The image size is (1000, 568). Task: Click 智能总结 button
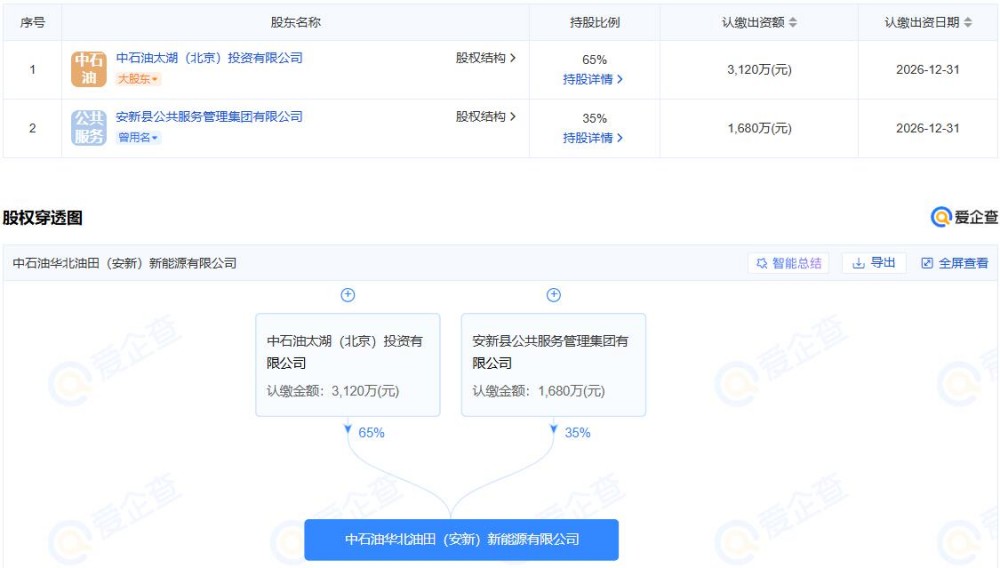click(x=789, y=263)
